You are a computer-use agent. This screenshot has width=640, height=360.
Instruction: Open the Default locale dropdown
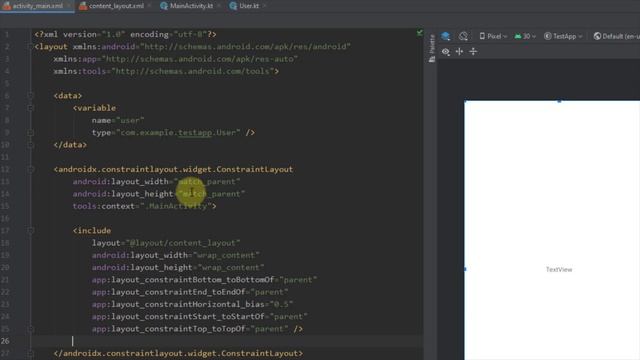pos(616,36)
